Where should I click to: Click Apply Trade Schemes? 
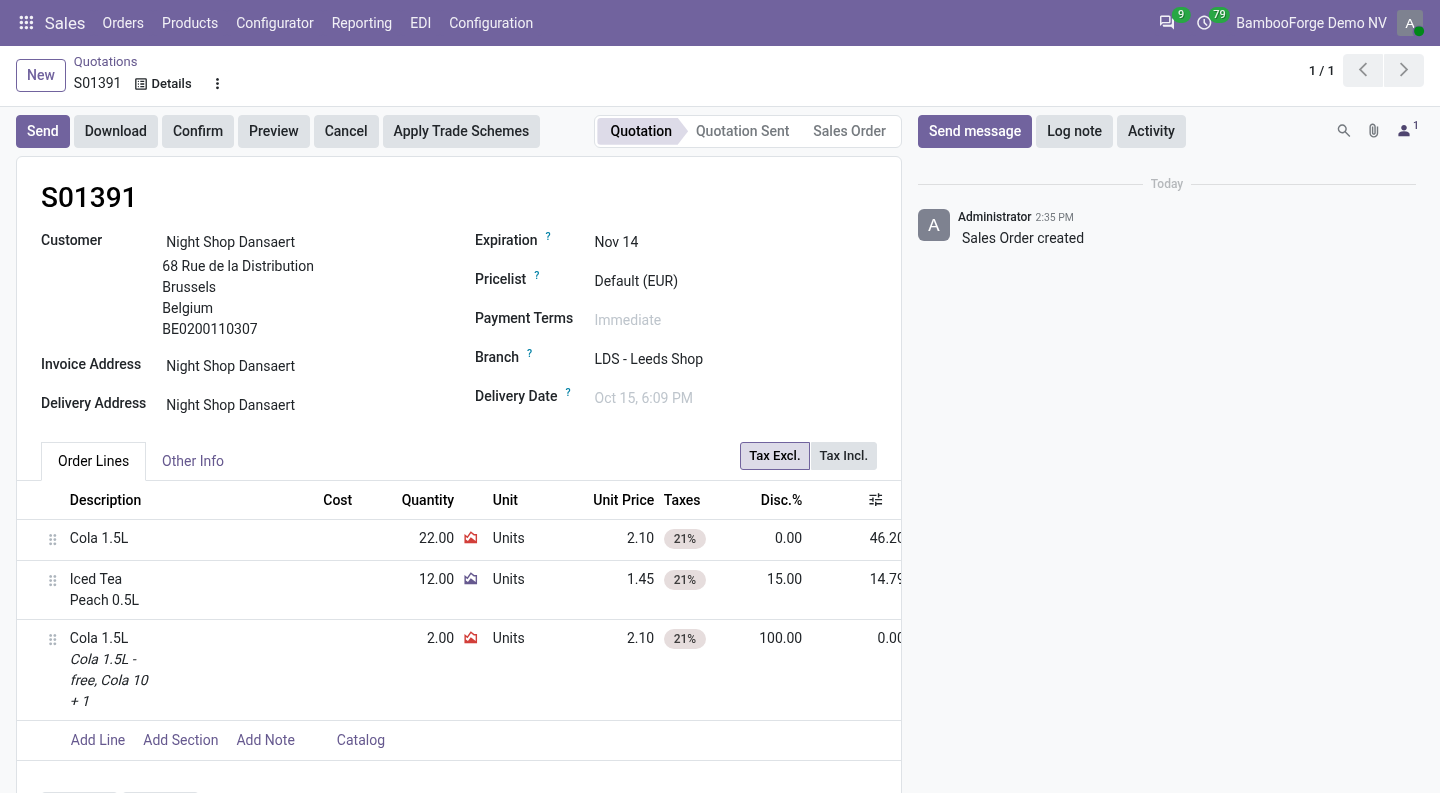pyautogui.click(x=461, y=131)
